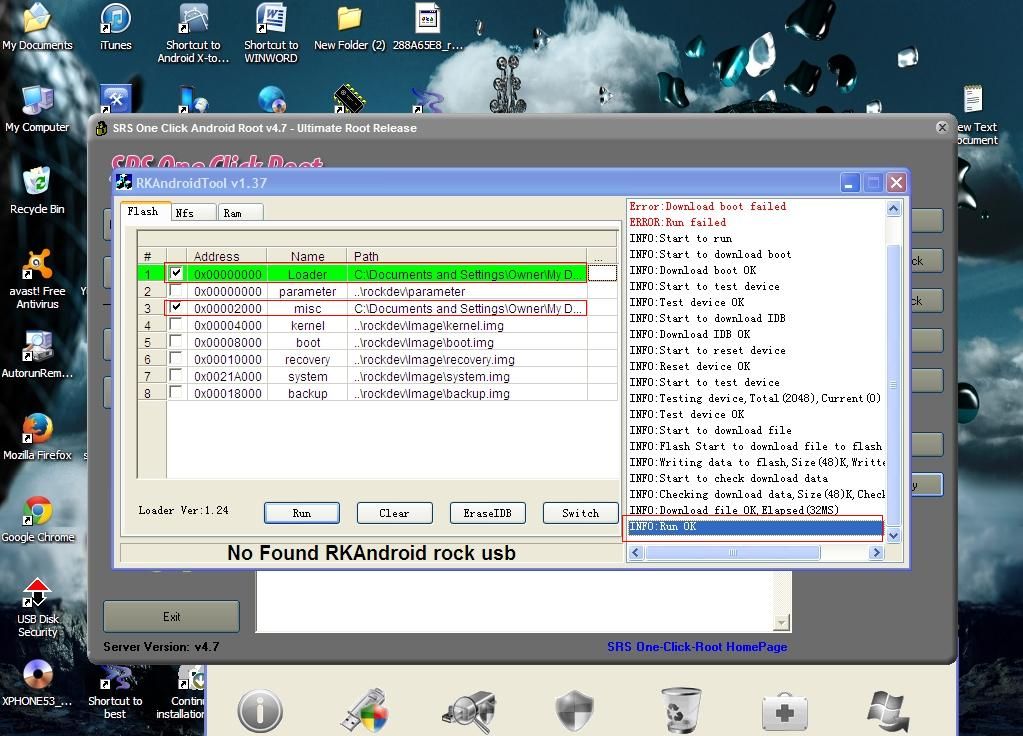Open the New Text Document desktop icon
The width and height of the screenshot is (1023, 736).
click(x=976, y=116)
